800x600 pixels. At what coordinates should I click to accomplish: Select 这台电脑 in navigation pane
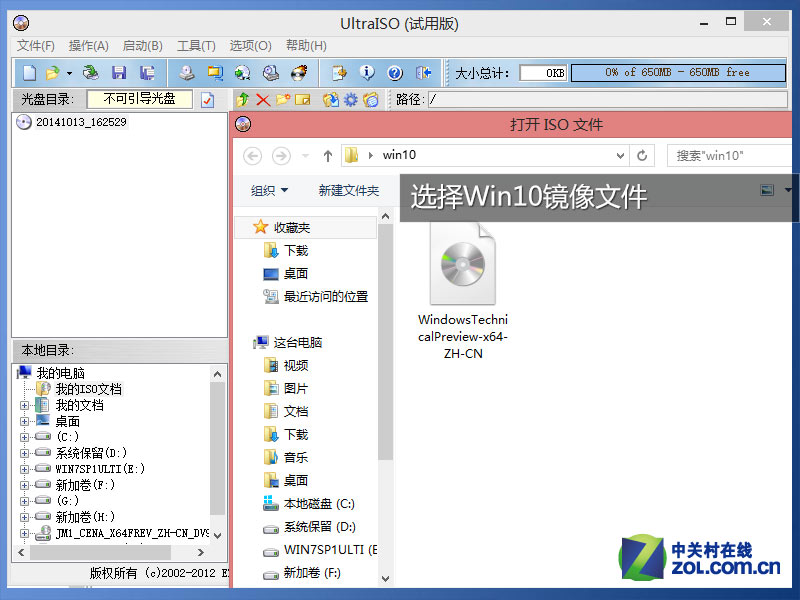[x=298, y=342]
